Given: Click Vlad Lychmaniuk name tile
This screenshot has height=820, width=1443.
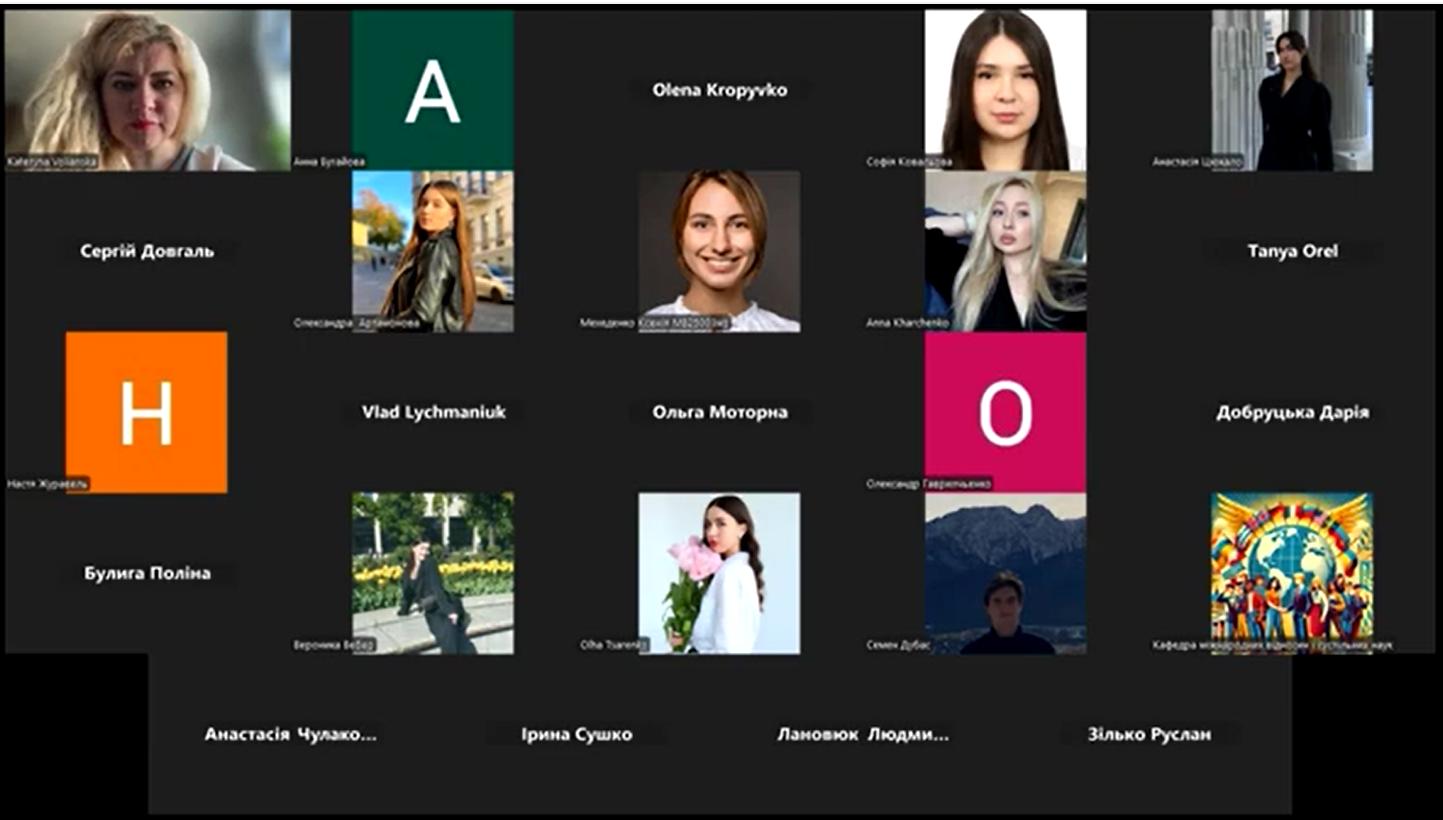Looking at the screenshot, I should [x=433, y=412].
